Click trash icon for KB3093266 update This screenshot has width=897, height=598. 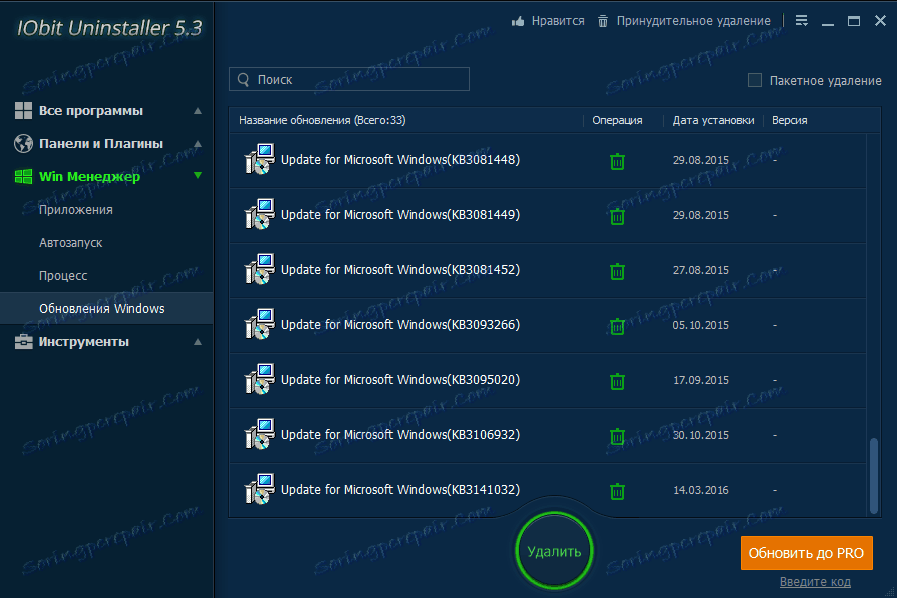pos(617,326)
